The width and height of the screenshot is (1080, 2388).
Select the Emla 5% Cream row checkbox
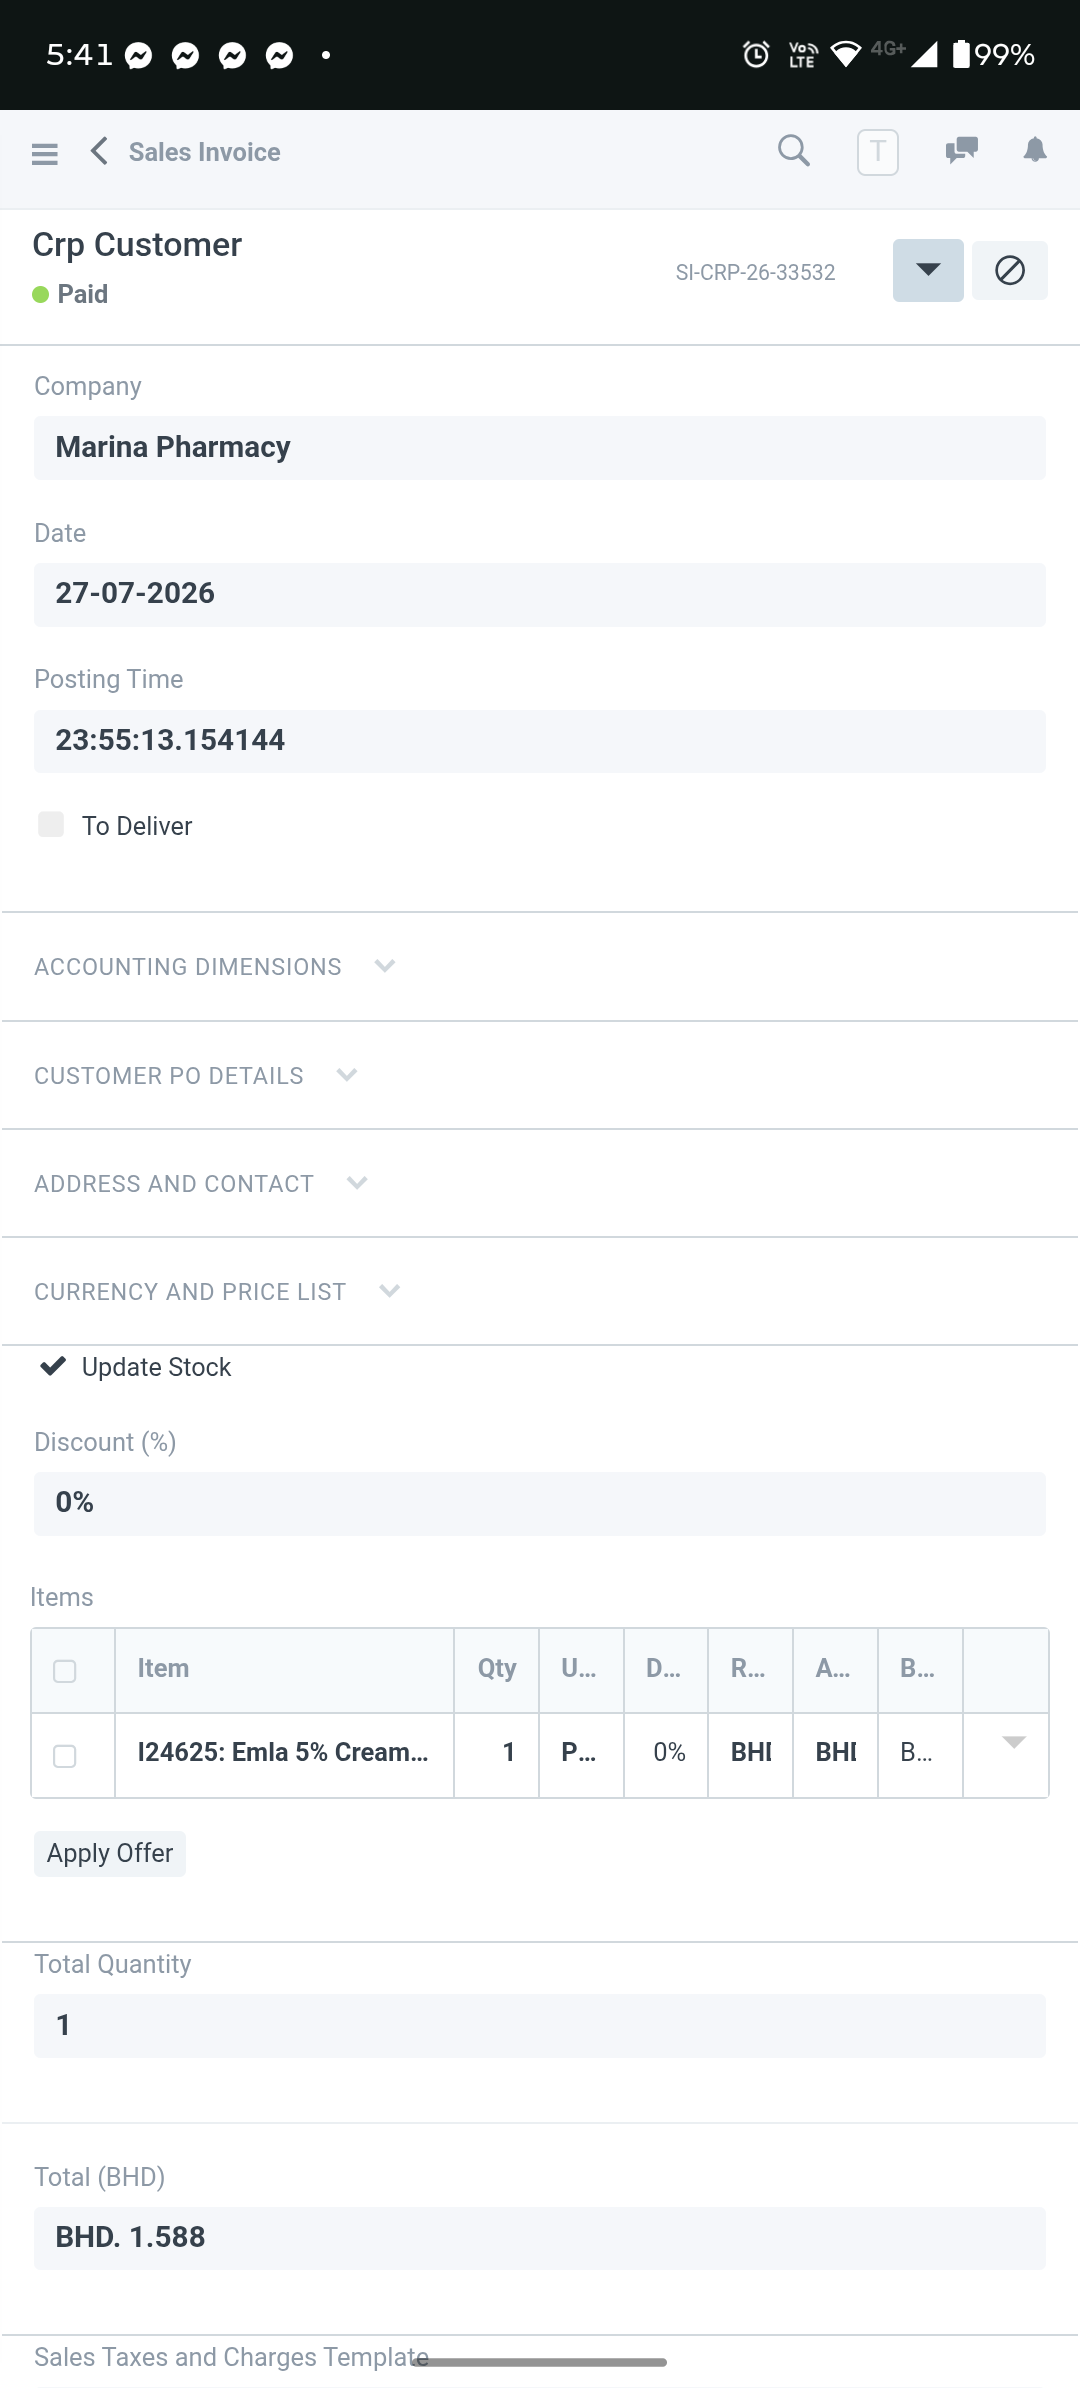(65, 1756)
